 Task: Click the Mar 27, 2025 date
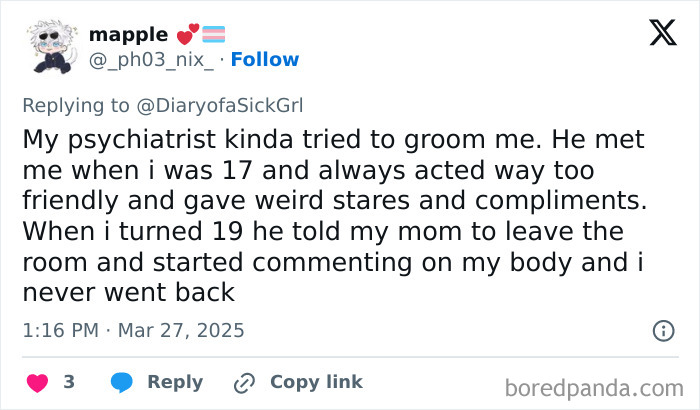pos(181,330)
